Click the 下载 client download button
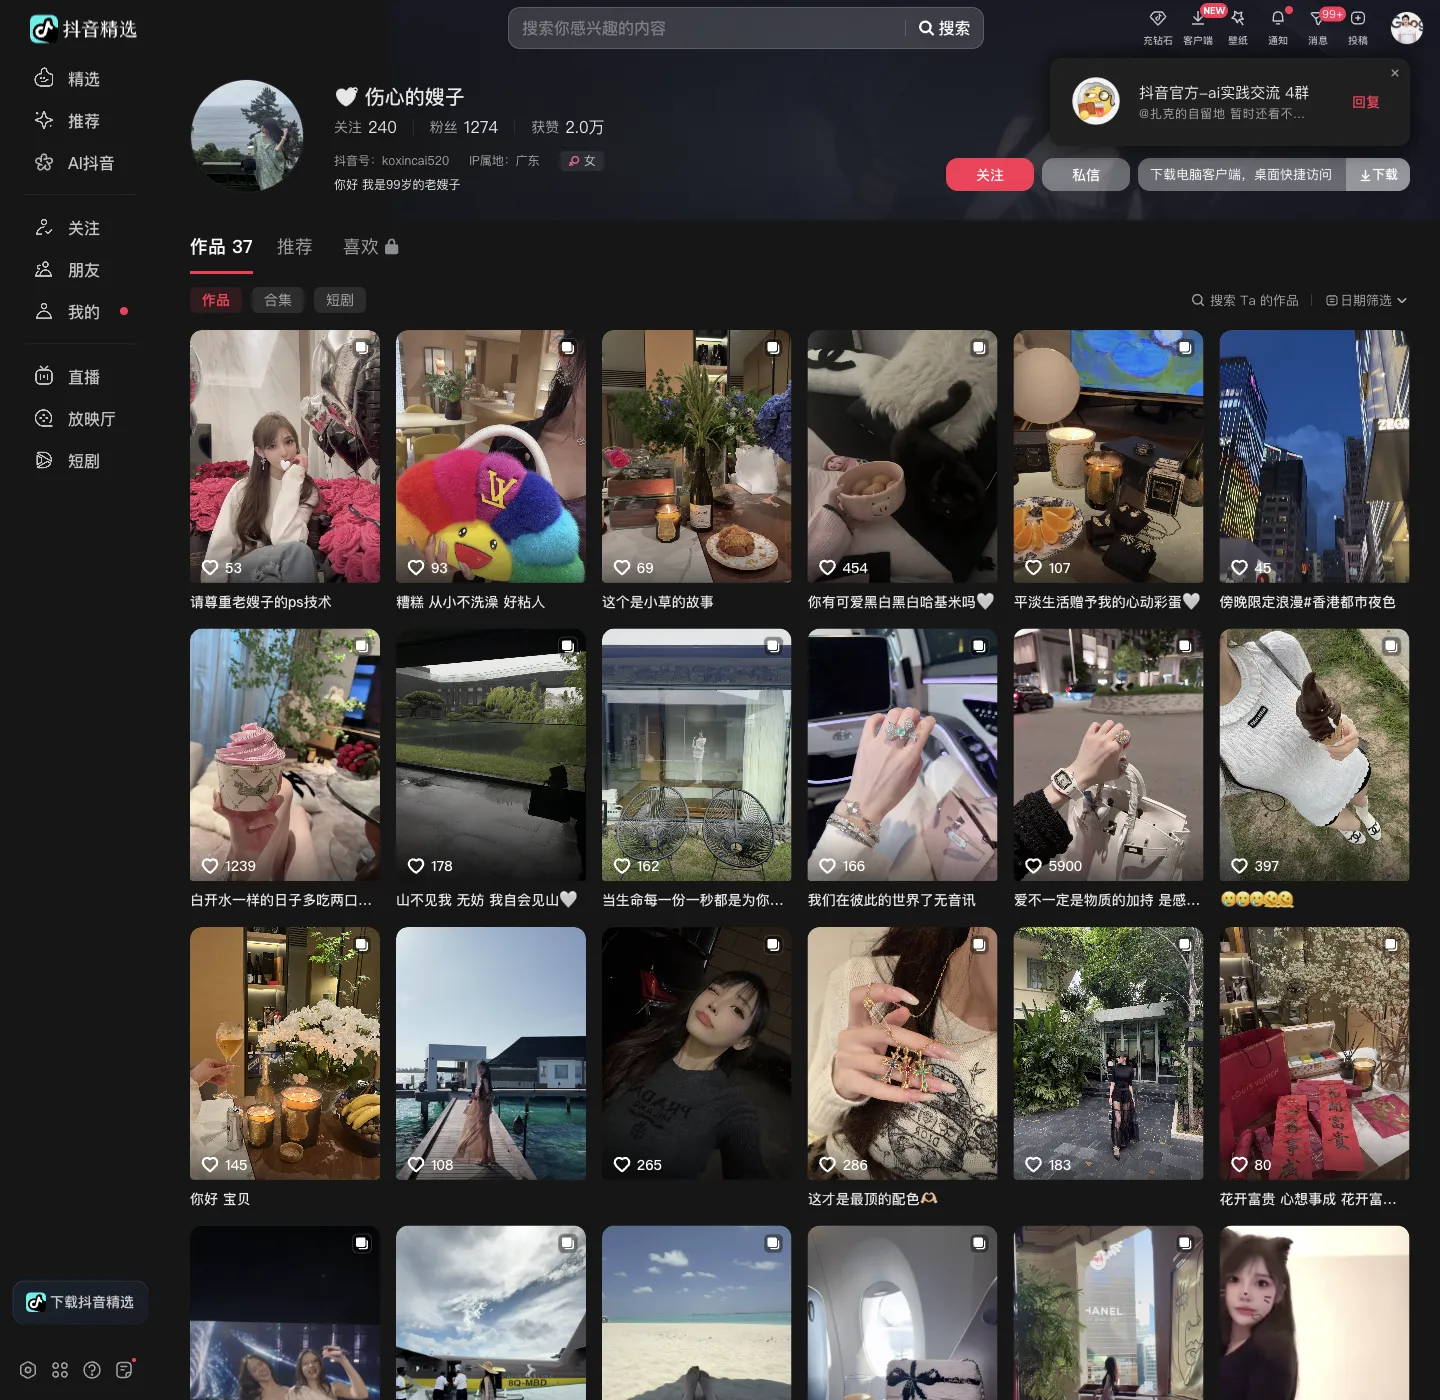1440x1400 pixels. pos(1378,175)
